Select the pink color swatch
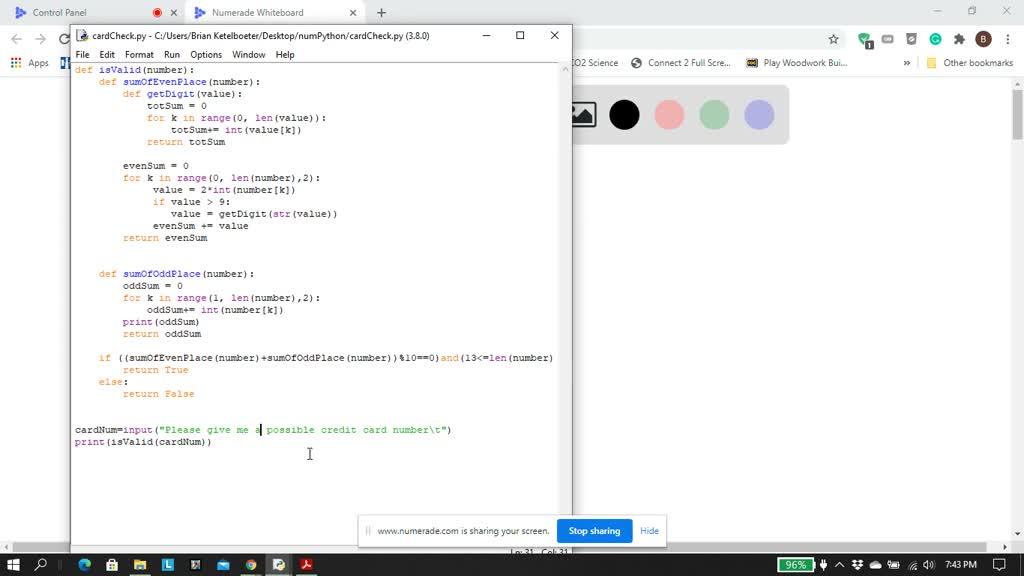The width and height of the screenshot is (1024, 576). tap(669, 115)
